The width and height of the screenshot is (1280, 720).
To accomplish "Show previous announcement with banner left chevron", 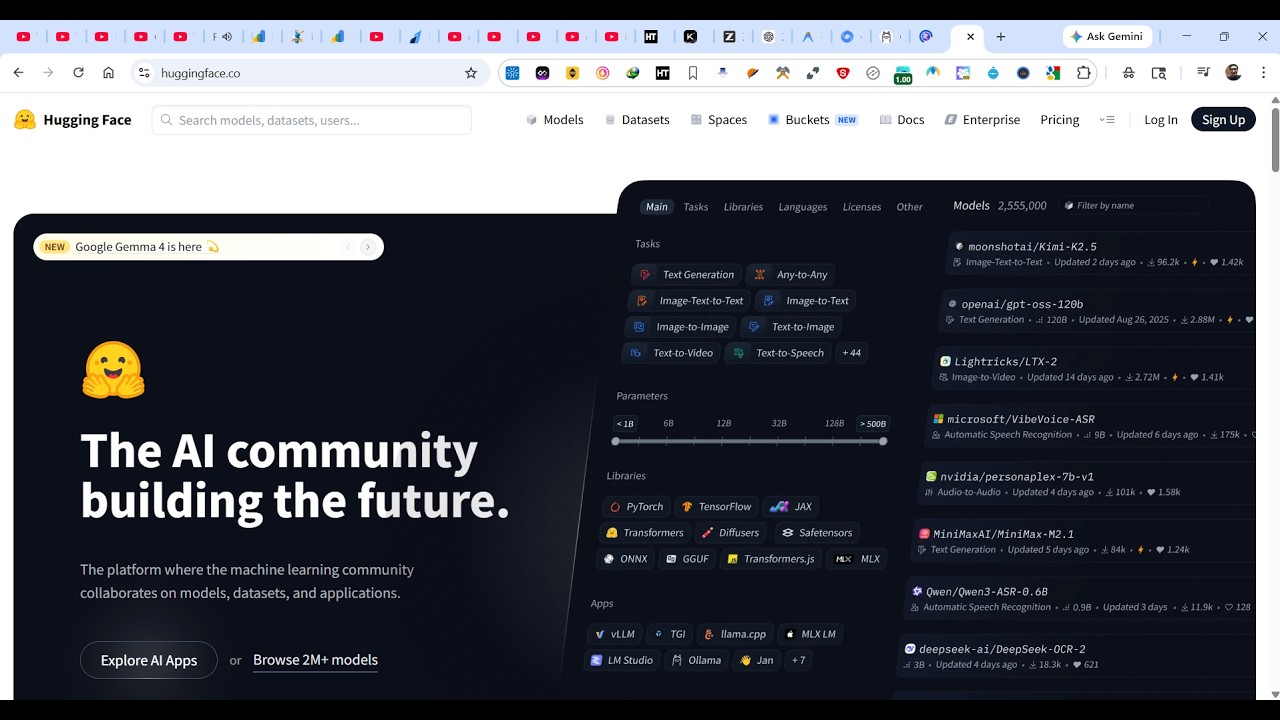I will [x=348, y=247].
